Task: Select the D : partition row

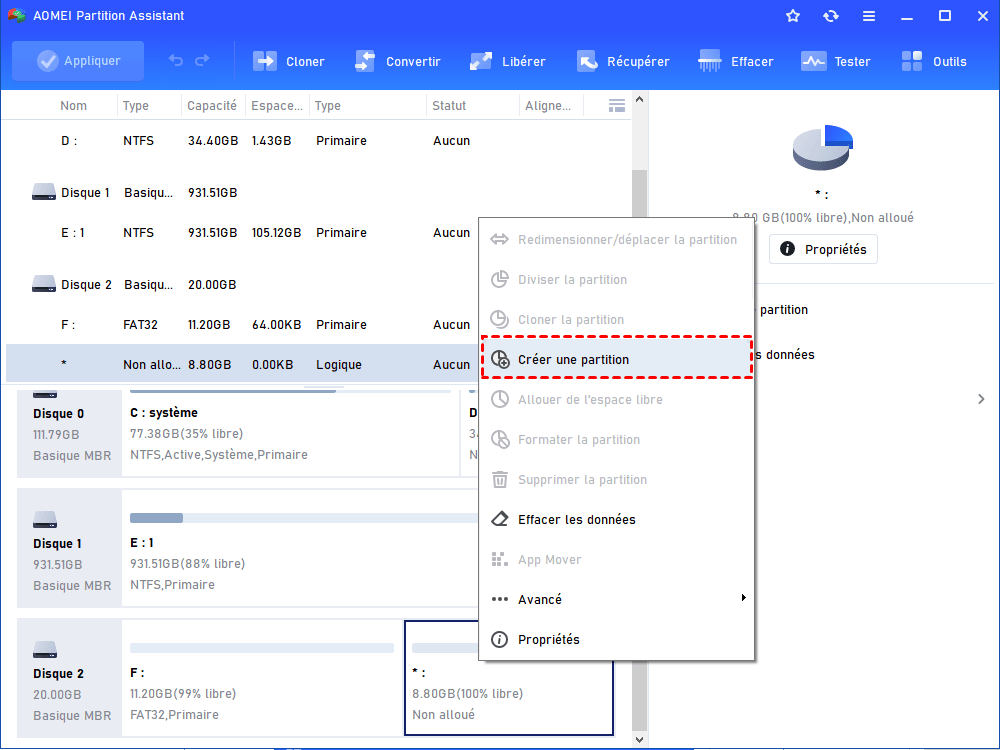Action: (316, 141)
